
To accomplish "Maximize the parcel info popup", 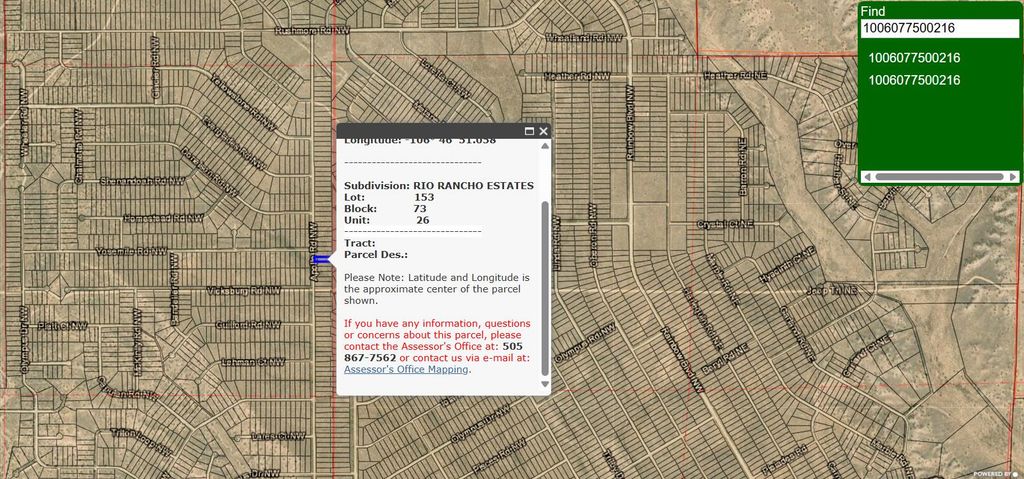I will coord(530,131).
